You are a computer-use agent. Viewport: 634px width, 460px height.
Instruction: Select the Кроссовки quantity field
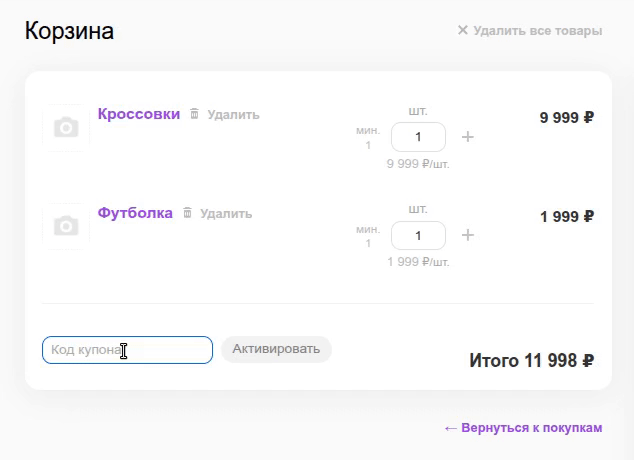coord(418,136)
